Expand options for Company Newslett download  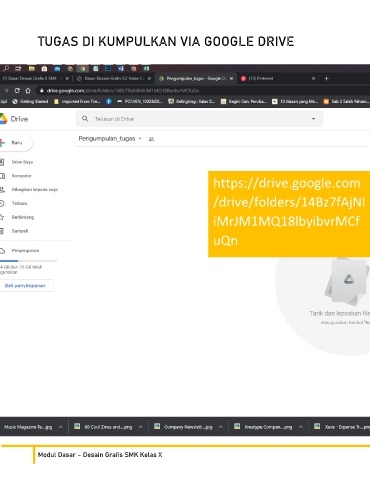(x=221, y=427)
